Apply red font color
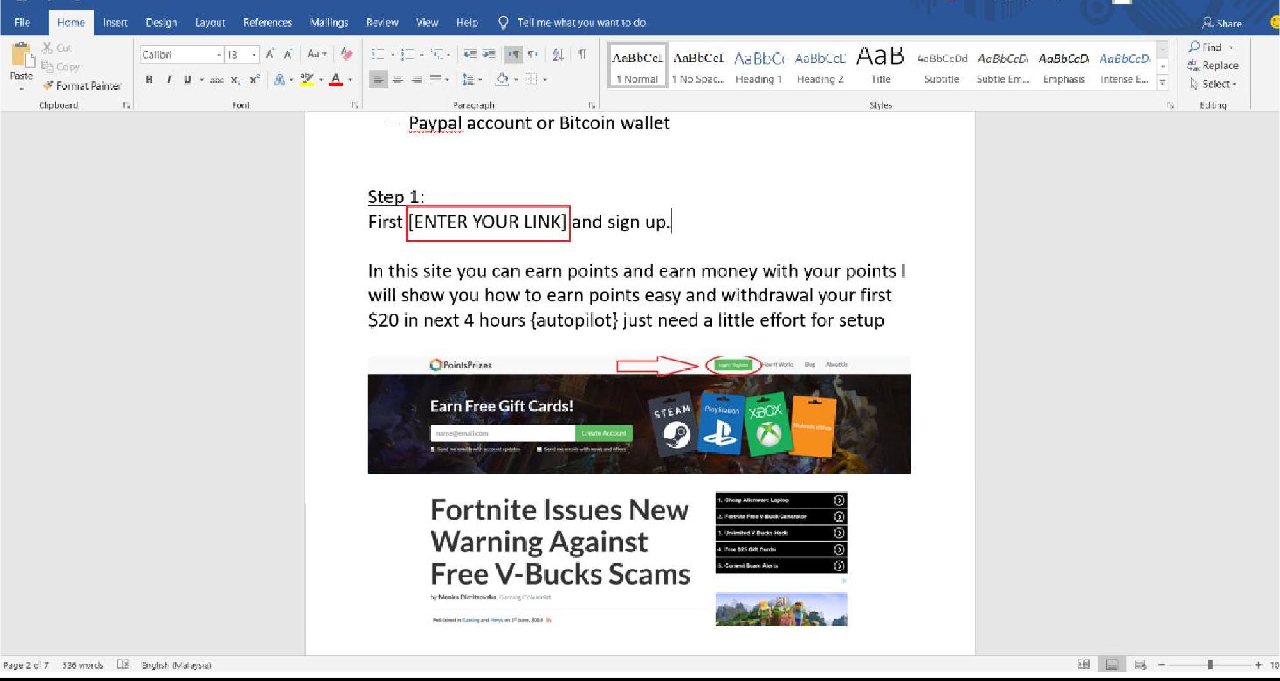The height and width of the screenshot is (681, 1280). pyautogui.click(x=336, y=79)
